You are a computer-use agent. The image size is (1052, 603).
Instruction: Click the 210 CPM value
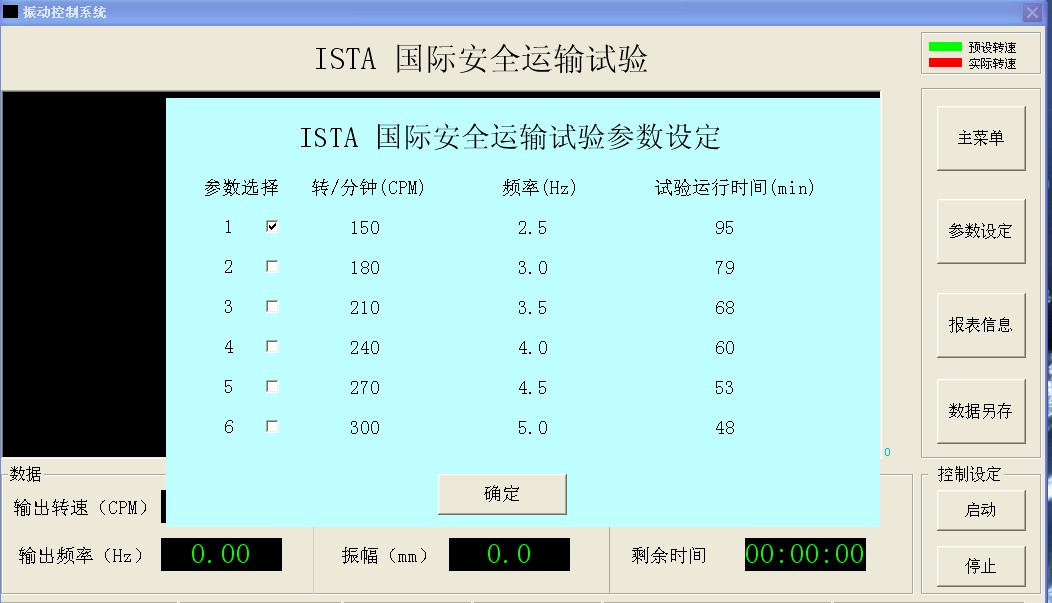click(365, 308)
